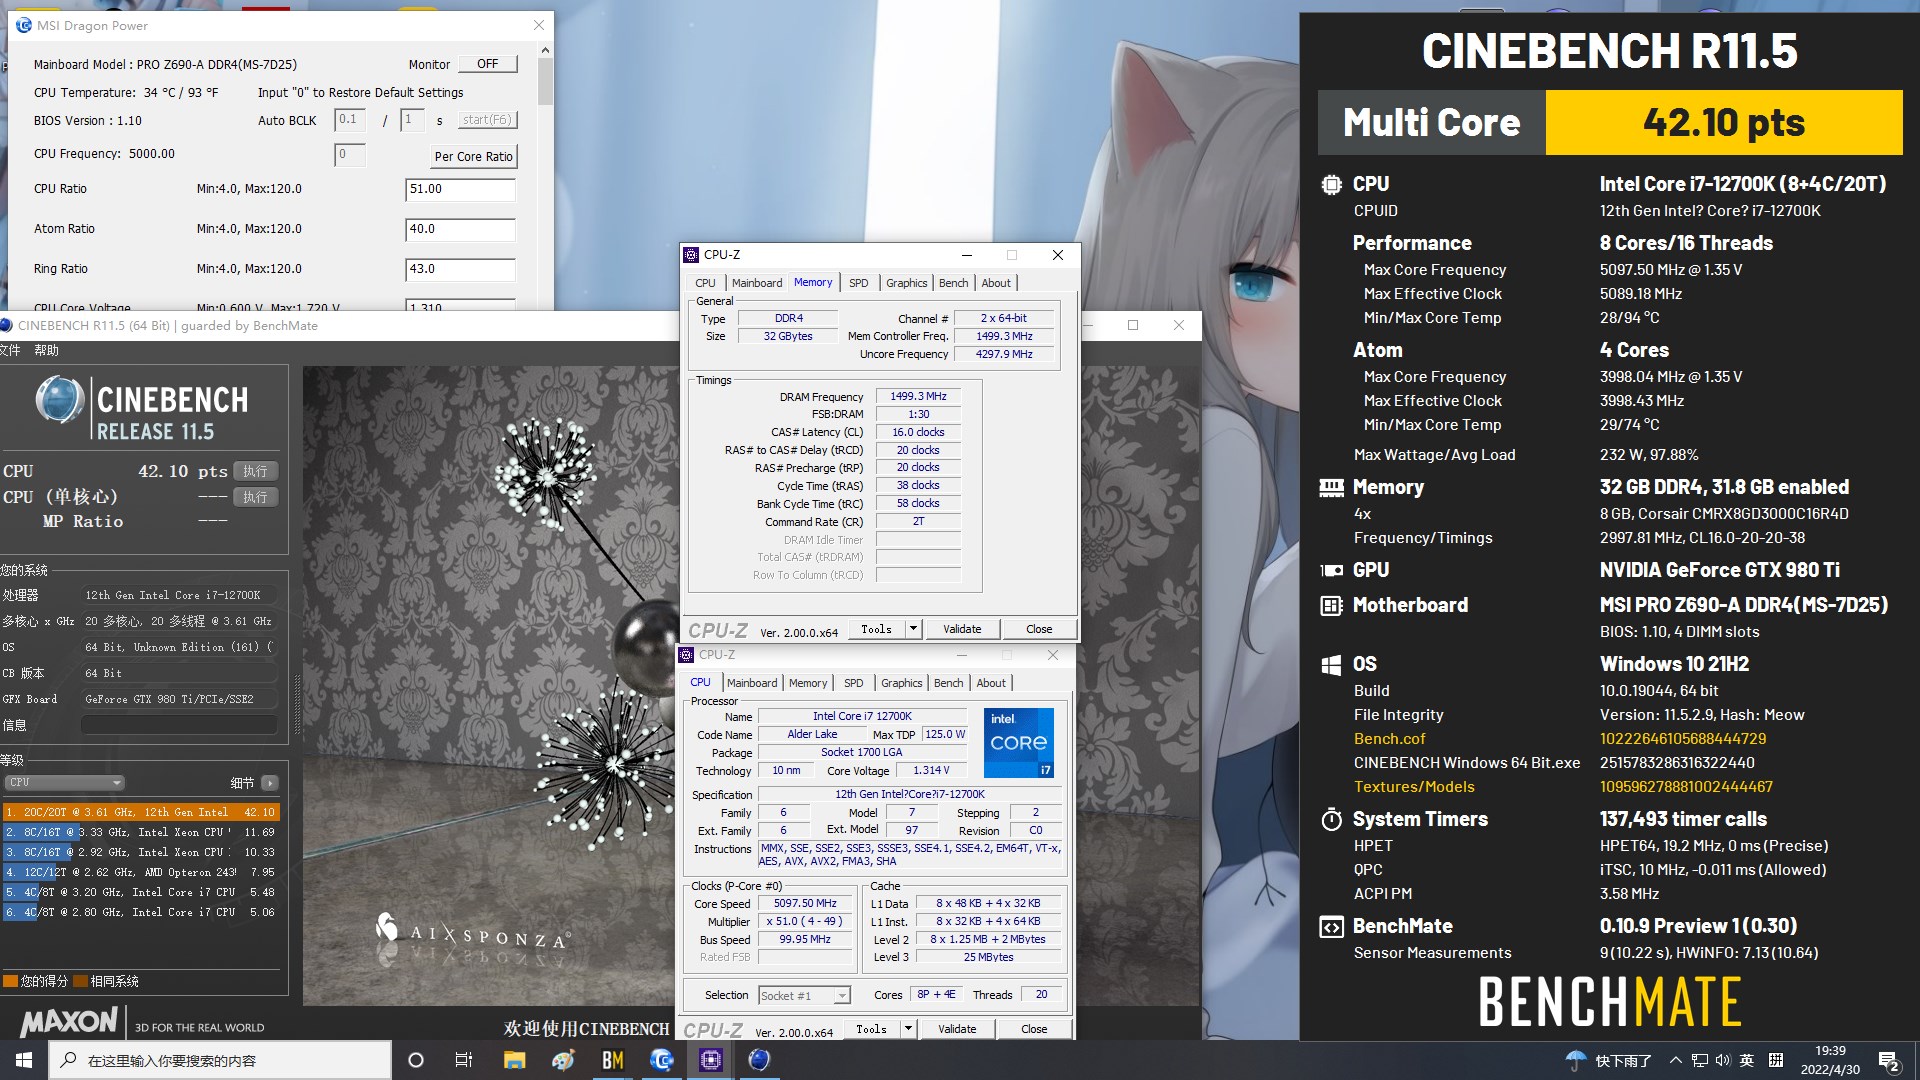This screenshot has height=1080, width=1920.
Task: Open the blue C app on taskbar
Action: point(661,1060)
